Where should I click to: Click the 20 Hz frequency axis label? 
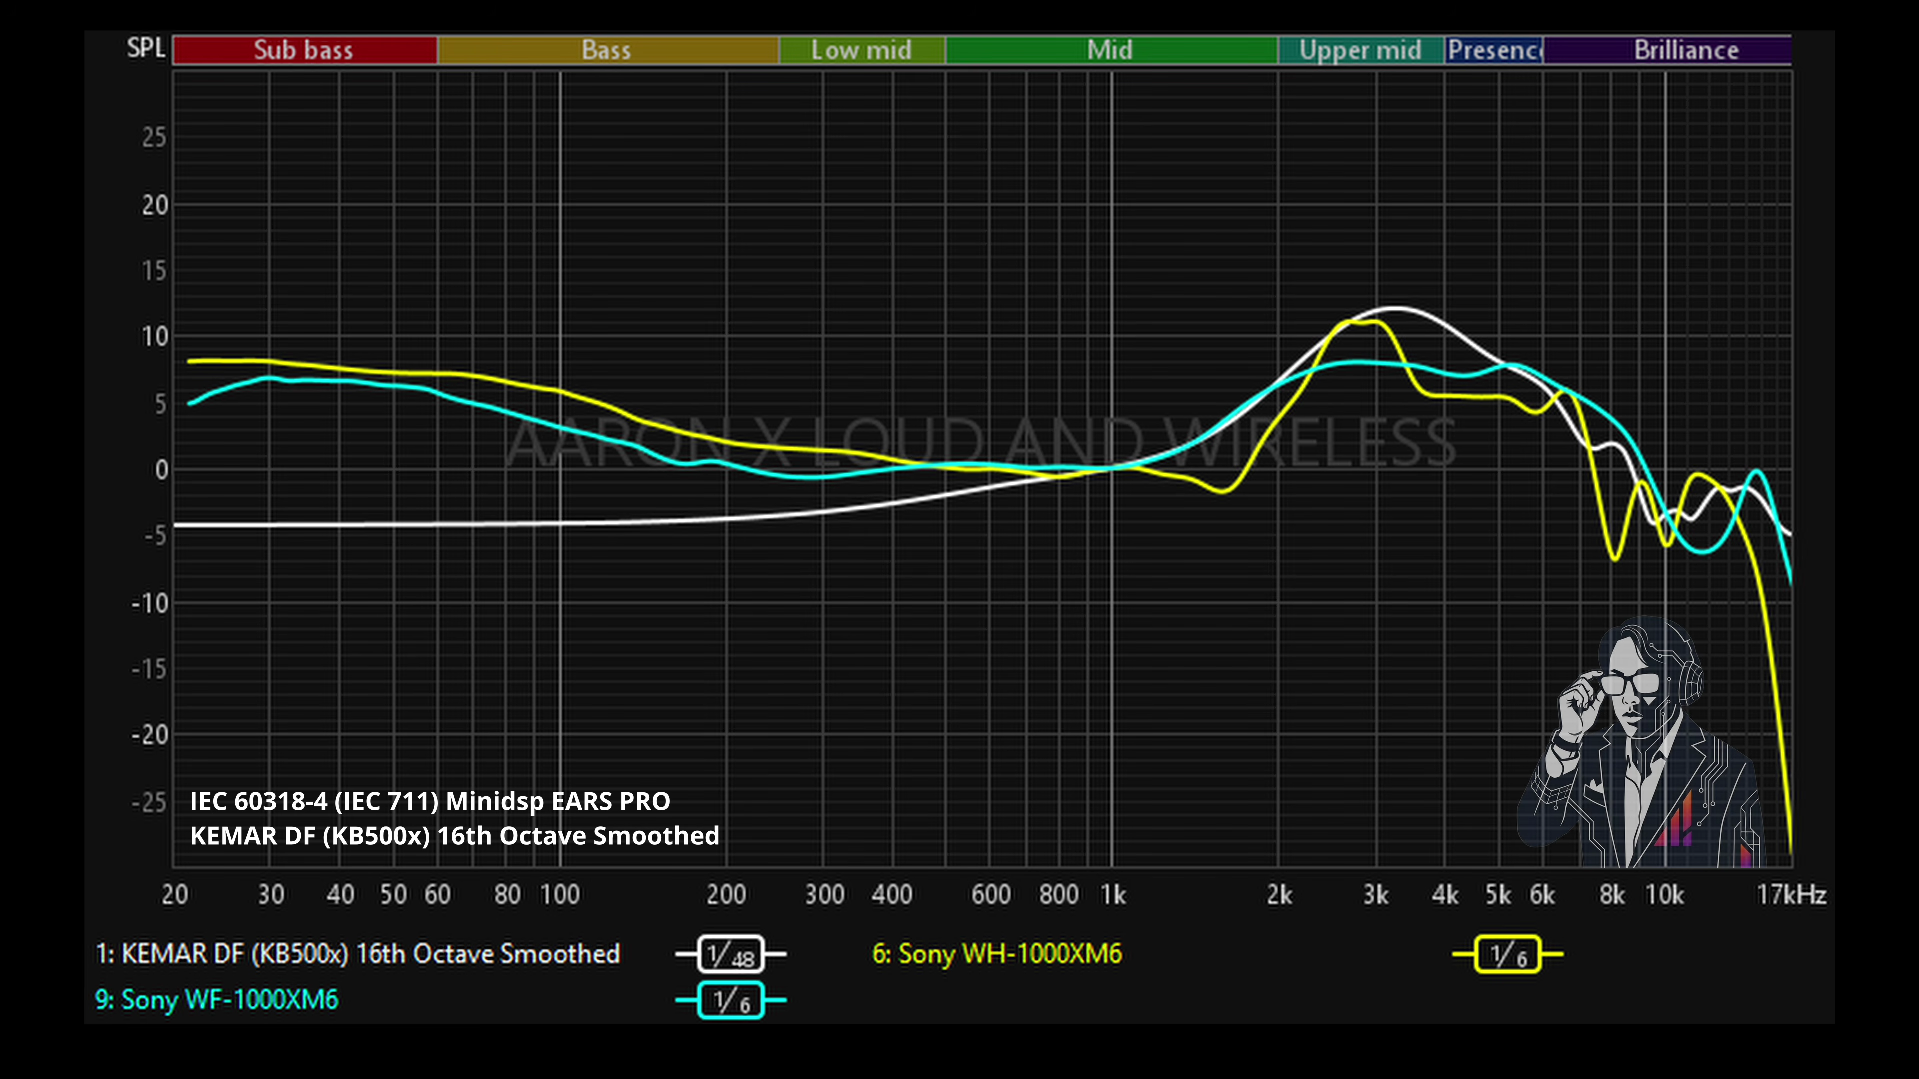click(175, 894)
